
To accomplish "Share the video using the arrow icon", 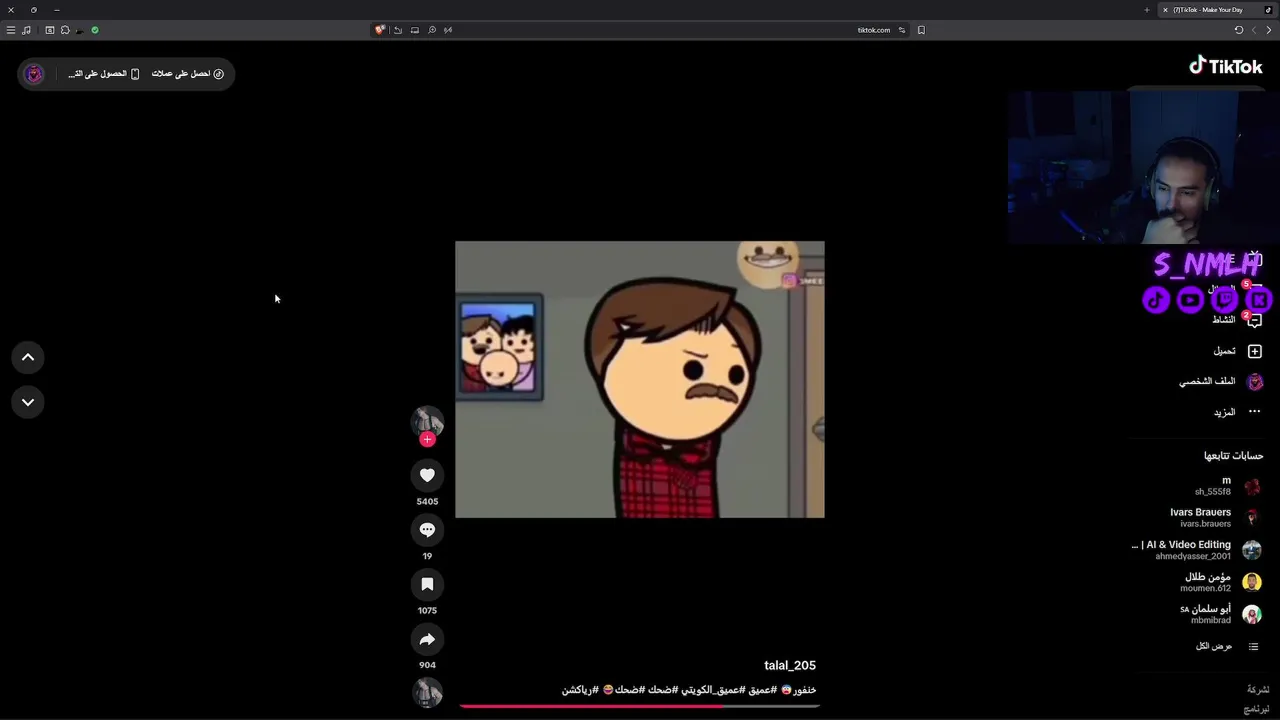I will point(427,639).
